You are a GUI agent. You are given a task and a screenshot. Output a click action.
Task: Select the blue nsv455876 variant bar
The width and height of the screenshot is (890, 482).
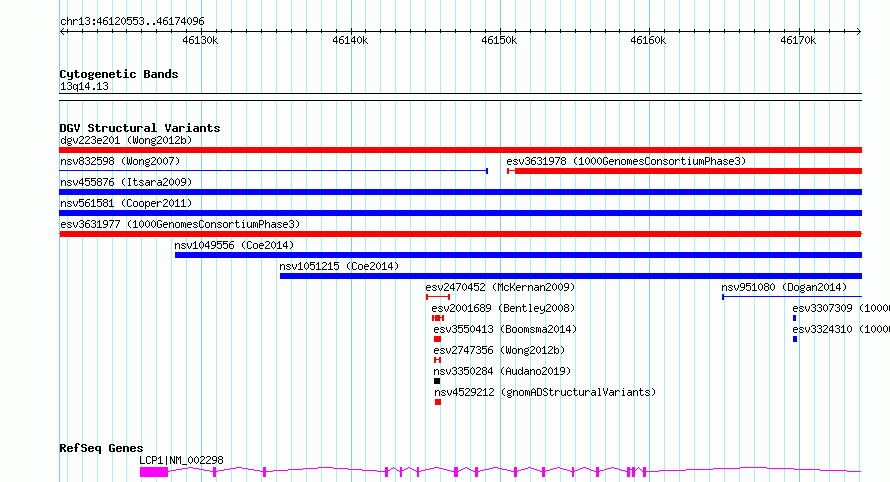(460, 192)
